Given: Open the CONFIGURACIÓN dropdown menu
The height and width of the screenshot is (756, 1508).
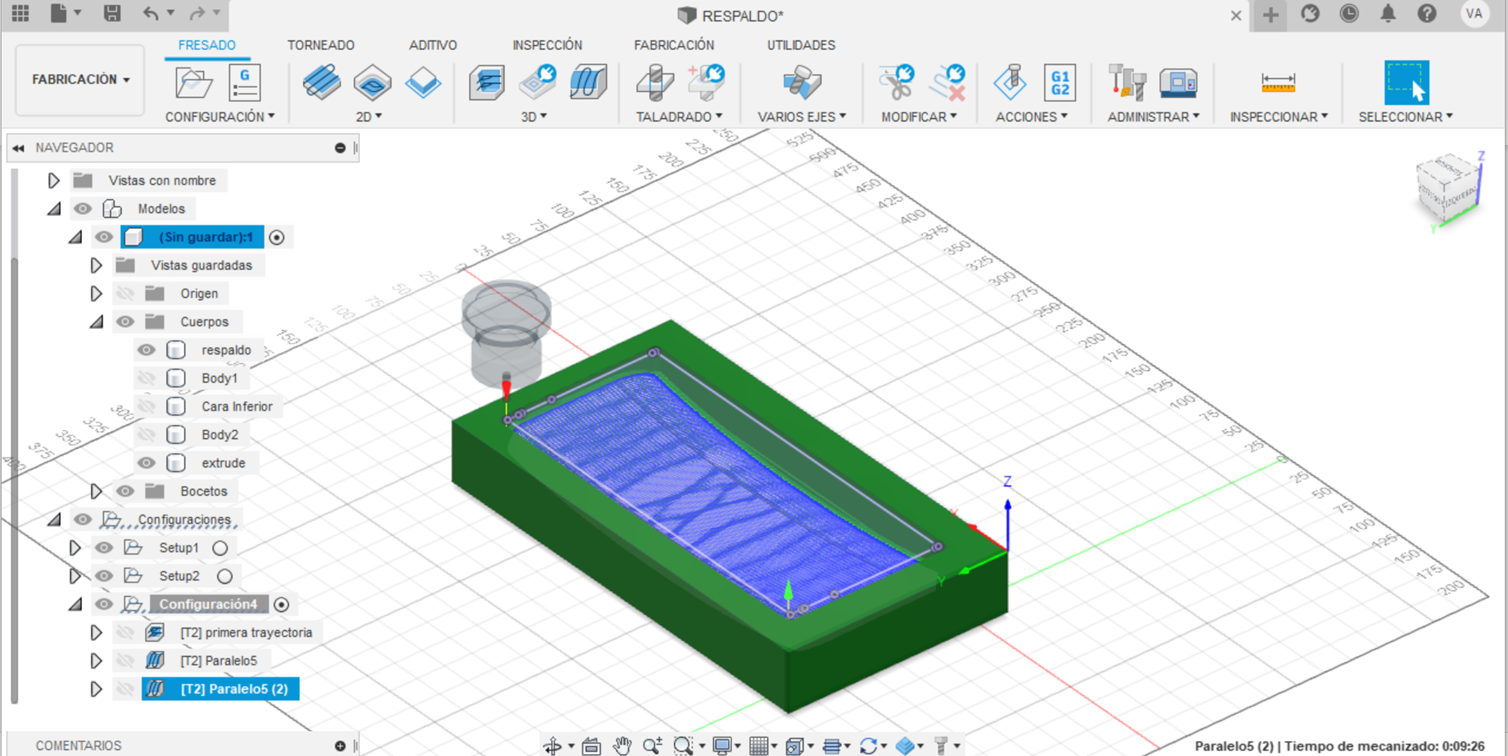Looking at the screenshot, I should [x=220, y=117].
